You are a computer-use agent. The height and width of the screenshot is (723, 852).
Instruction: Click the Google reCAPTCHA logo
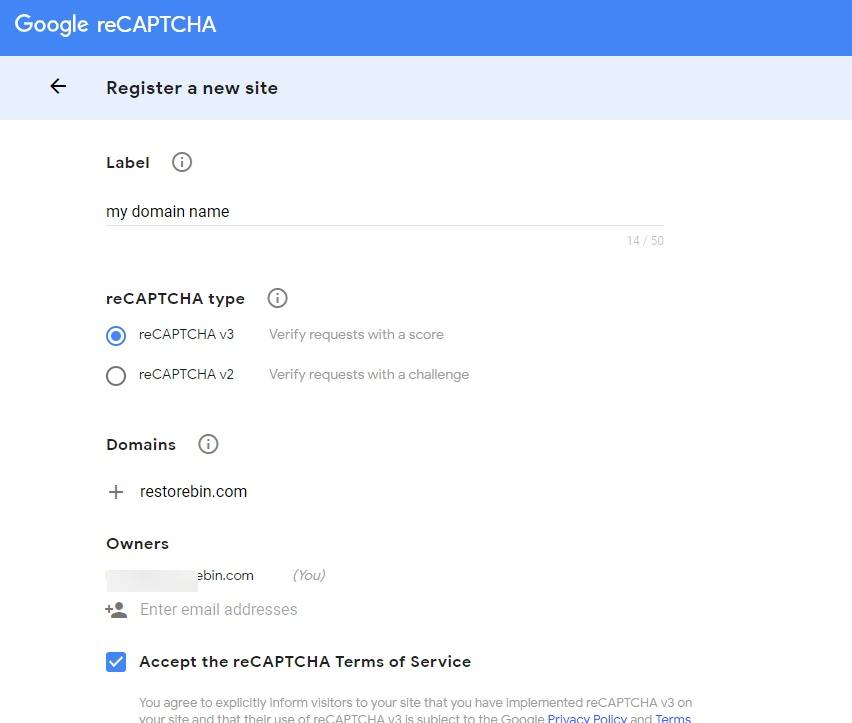point(115,24)
